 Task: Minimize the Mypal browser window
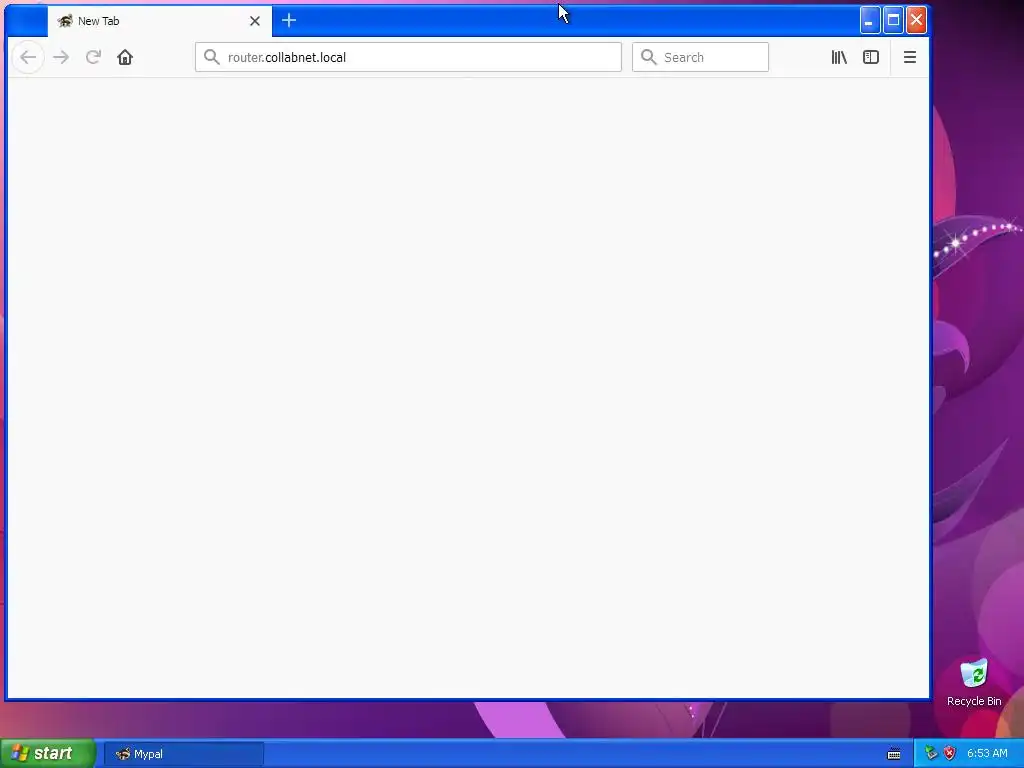coord(870,20)
